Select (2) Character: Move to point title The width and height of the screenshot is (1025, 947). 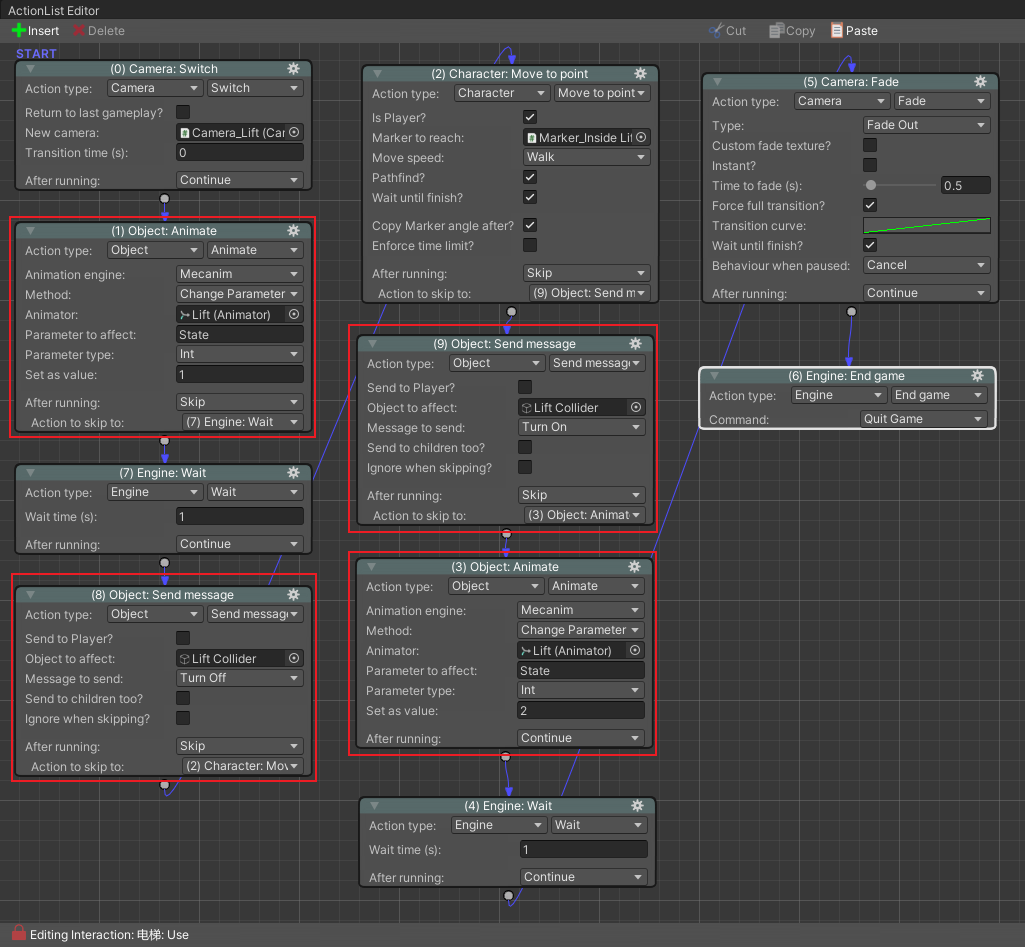(509, 74)
